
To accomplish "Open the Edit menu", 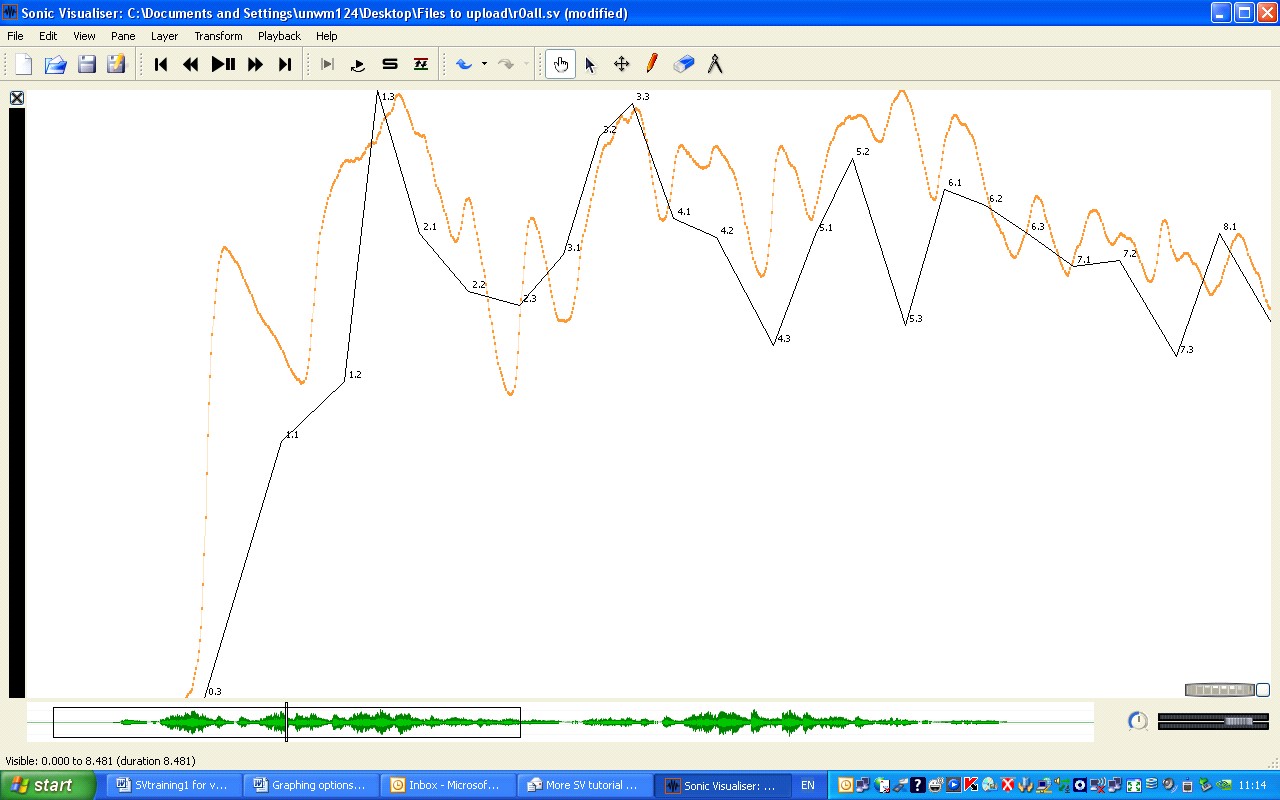I will click(48, 36).
